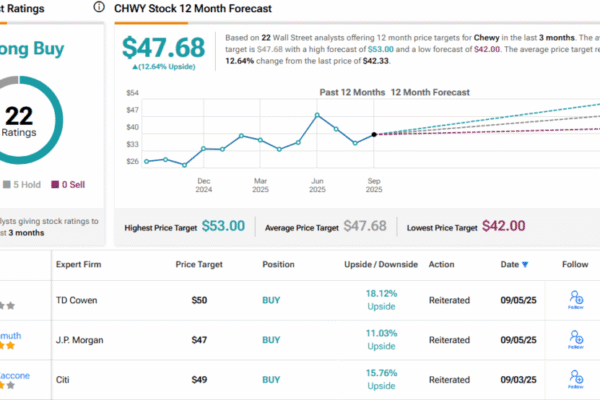Click the 0 Sell legend entry
Screen dimensions: 600x400
[x=68, y=184]
